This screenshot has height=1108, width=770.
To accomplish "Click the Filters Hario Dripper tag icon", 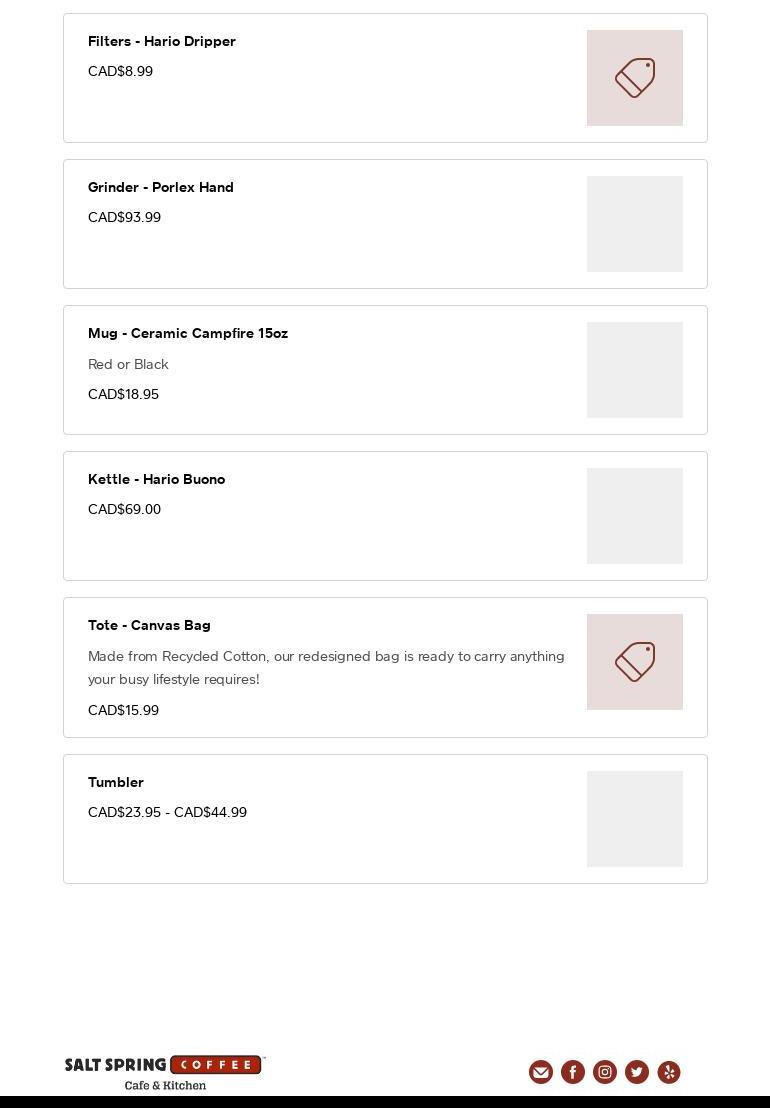I will tap(635, 78).
